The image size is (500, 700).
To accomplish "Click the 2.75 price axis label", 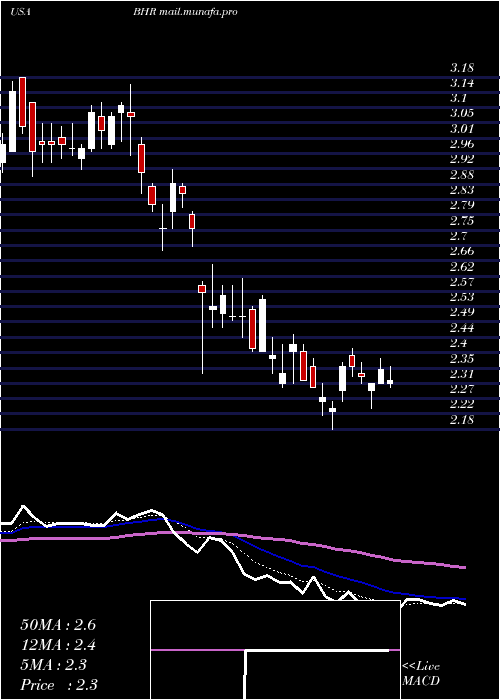I will point(462,221).
